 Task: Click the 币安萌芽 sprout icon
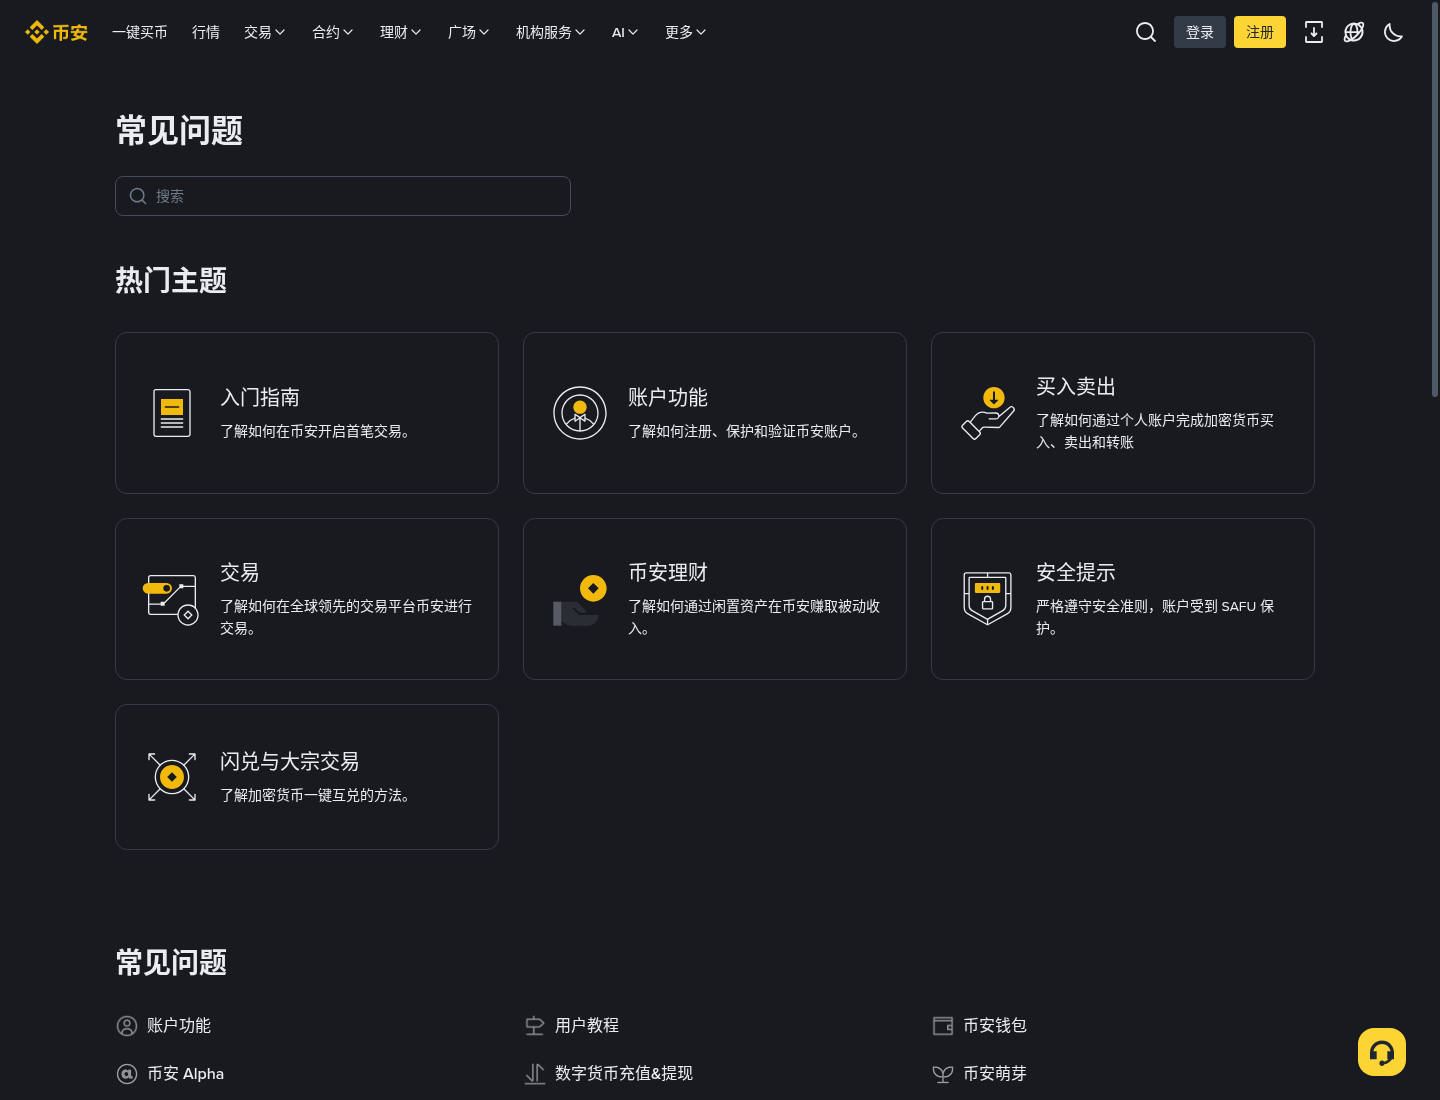[943, 1074]
